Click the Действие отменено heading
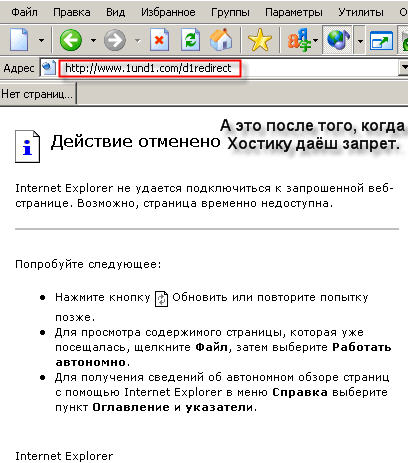 point(135,142)
